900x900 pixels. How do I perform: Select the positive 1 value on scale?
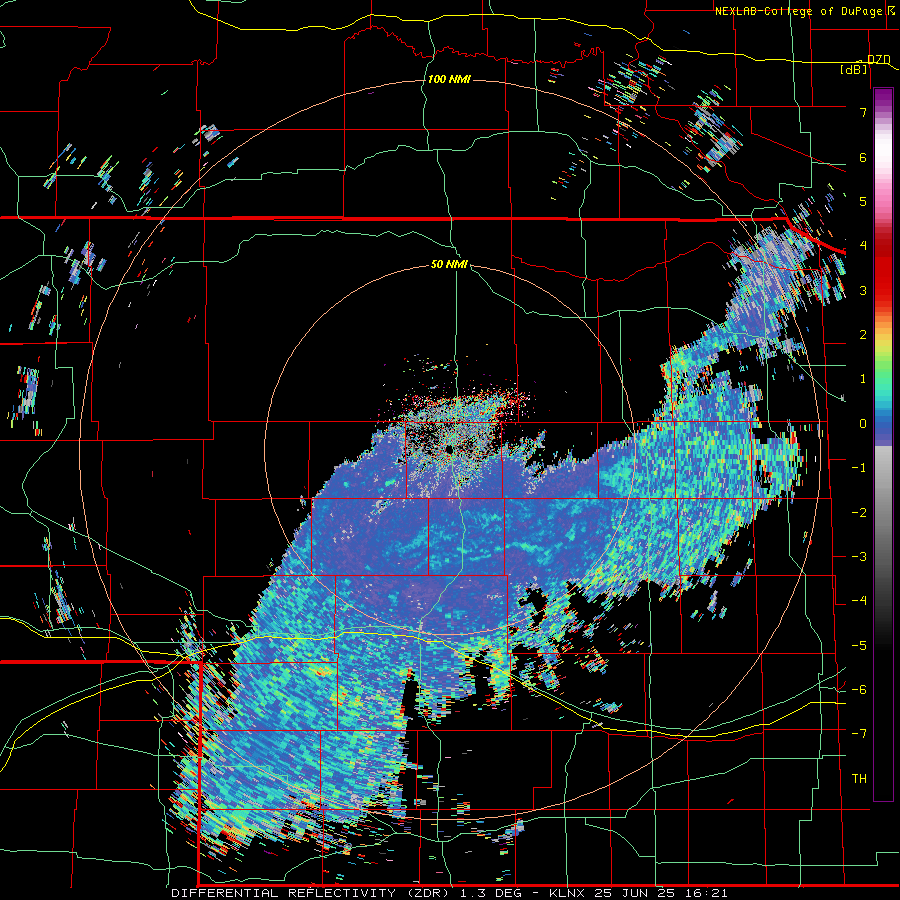point(863,379)
